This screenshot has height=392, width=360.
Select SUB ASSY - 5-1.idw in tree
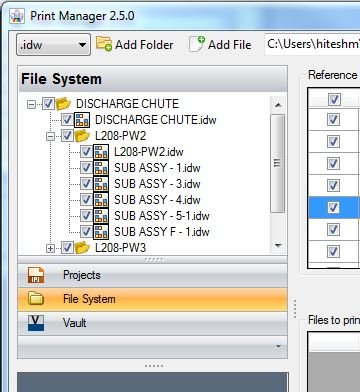(x=162, y=216)
